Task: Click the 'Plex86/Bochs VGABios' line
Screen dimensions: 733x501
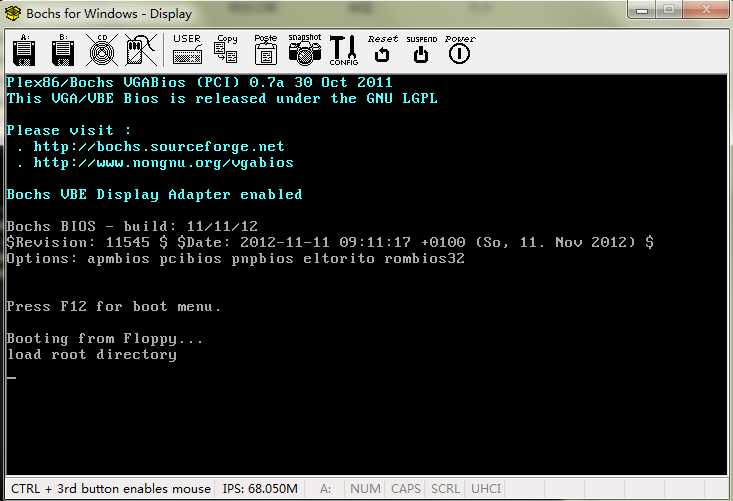Action: (x=200, y=83)
